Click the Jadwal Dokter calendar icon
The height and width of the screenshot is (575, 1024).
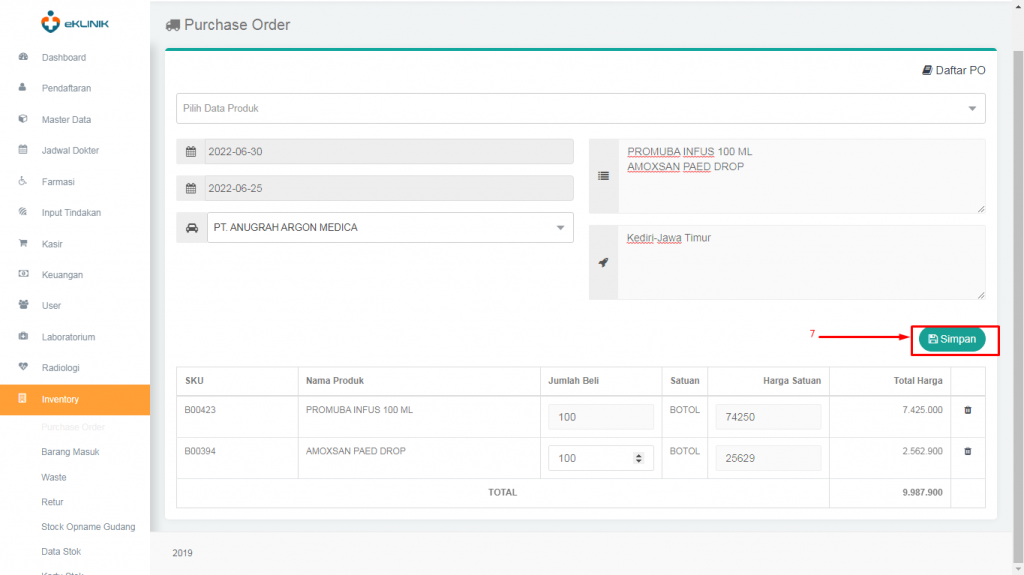[x=23, y=150]
